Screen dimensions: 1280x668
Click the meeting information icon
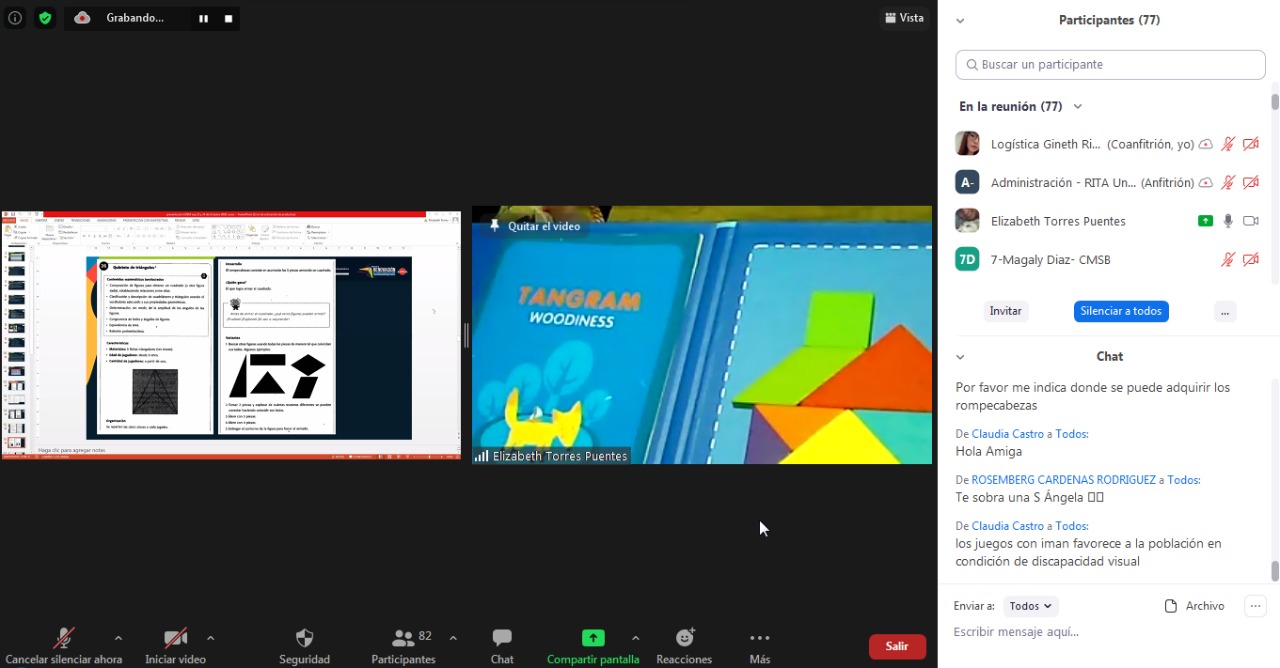click(x=15, y=18)
